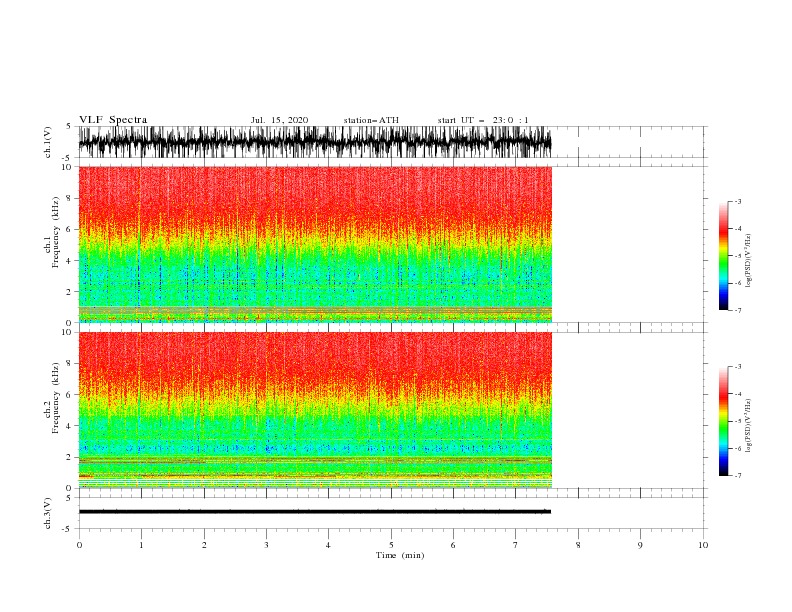The image size is (792, 612).
Task: Select the ch.1 "Frequency (kHz)" axis label
Action: [x=56, y=232]
